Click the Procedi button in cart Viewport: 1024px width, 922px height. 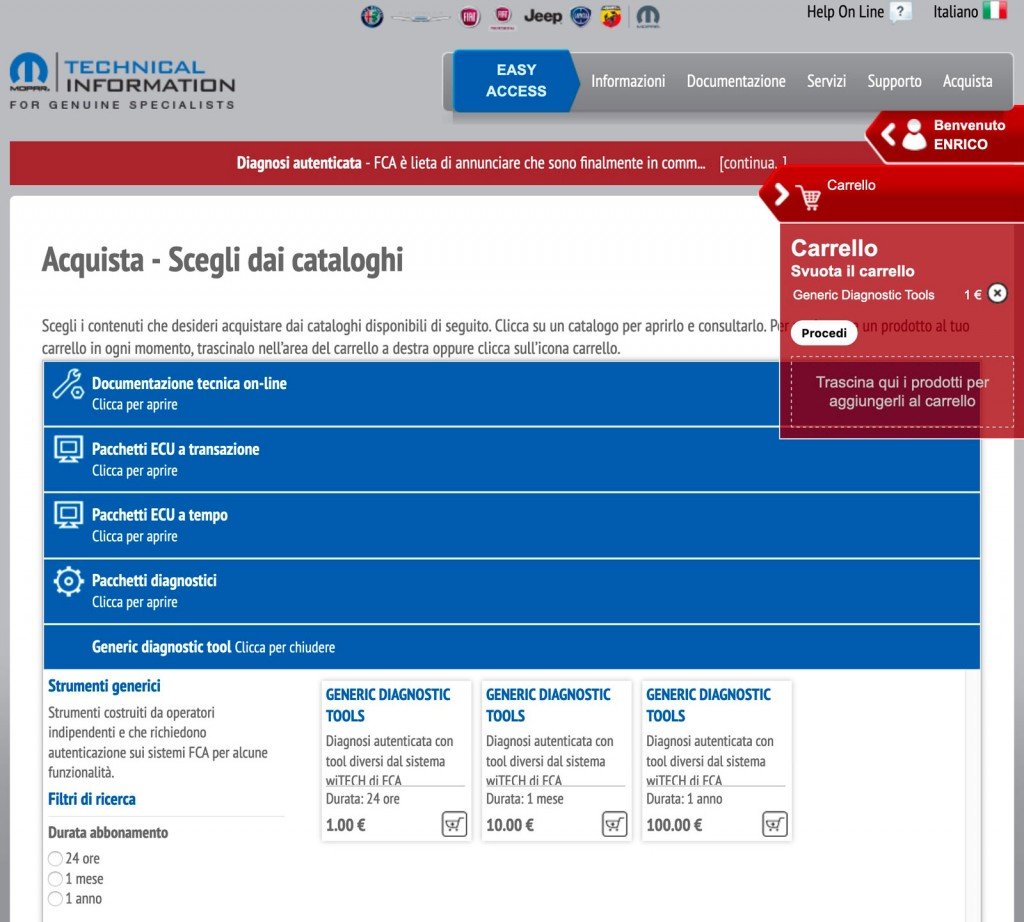click(x=824, y=333)
